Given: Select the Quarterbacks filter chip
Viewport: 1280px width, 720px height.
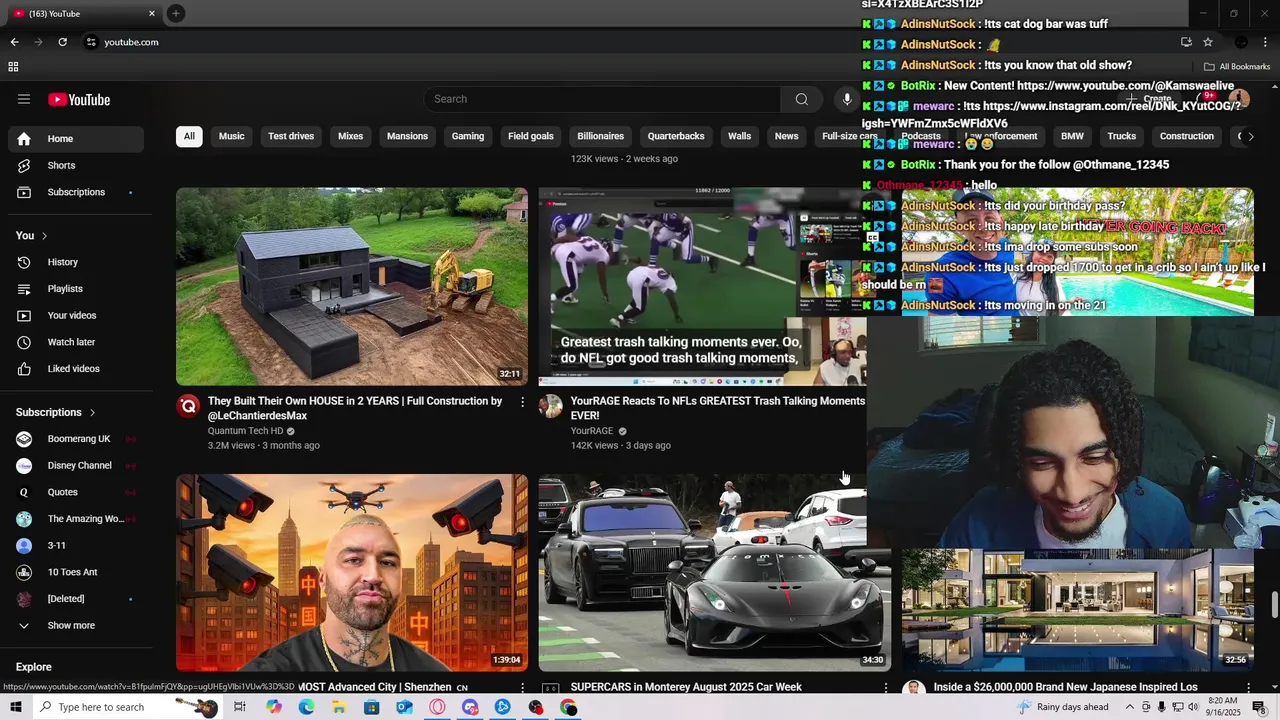Looking at the screenshot, I should (x=676, y=136).
